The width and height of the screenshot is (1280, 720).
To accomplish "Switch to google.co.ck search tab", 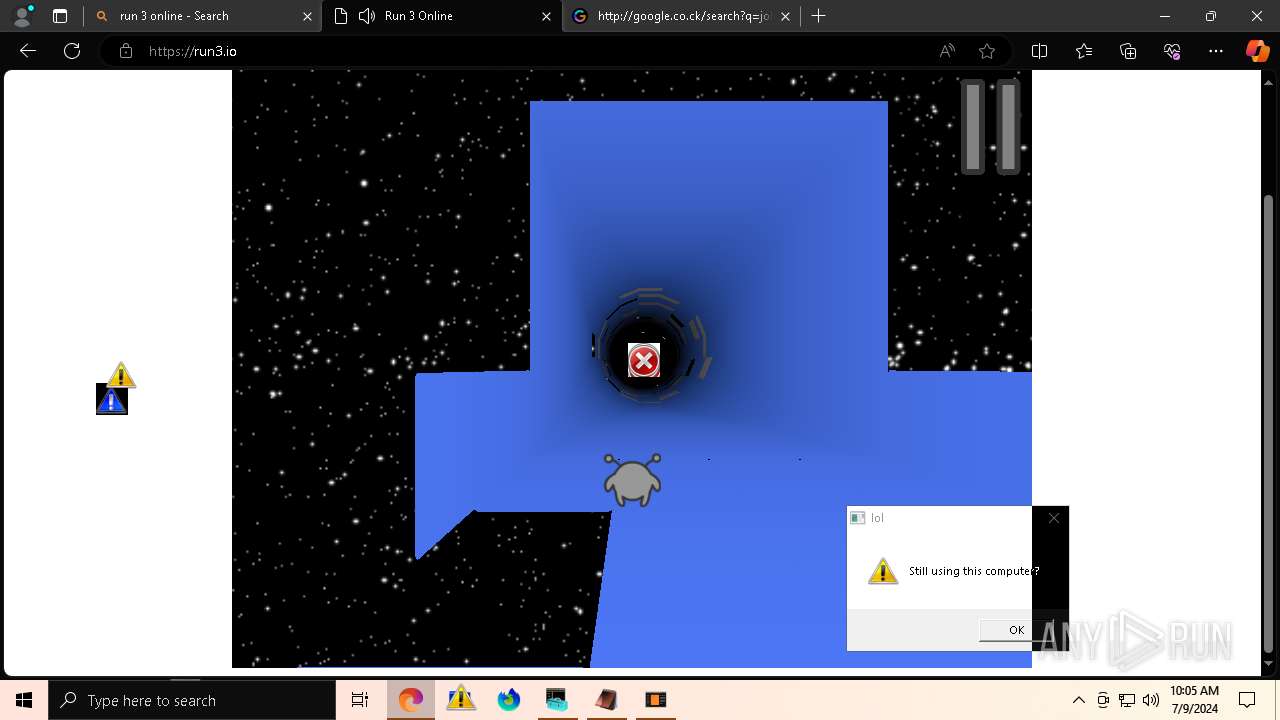I will tap(683, 16).
